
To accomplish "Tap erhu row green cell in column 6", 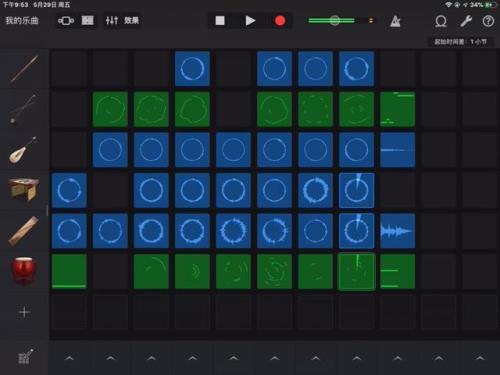I will coord(274,109).
